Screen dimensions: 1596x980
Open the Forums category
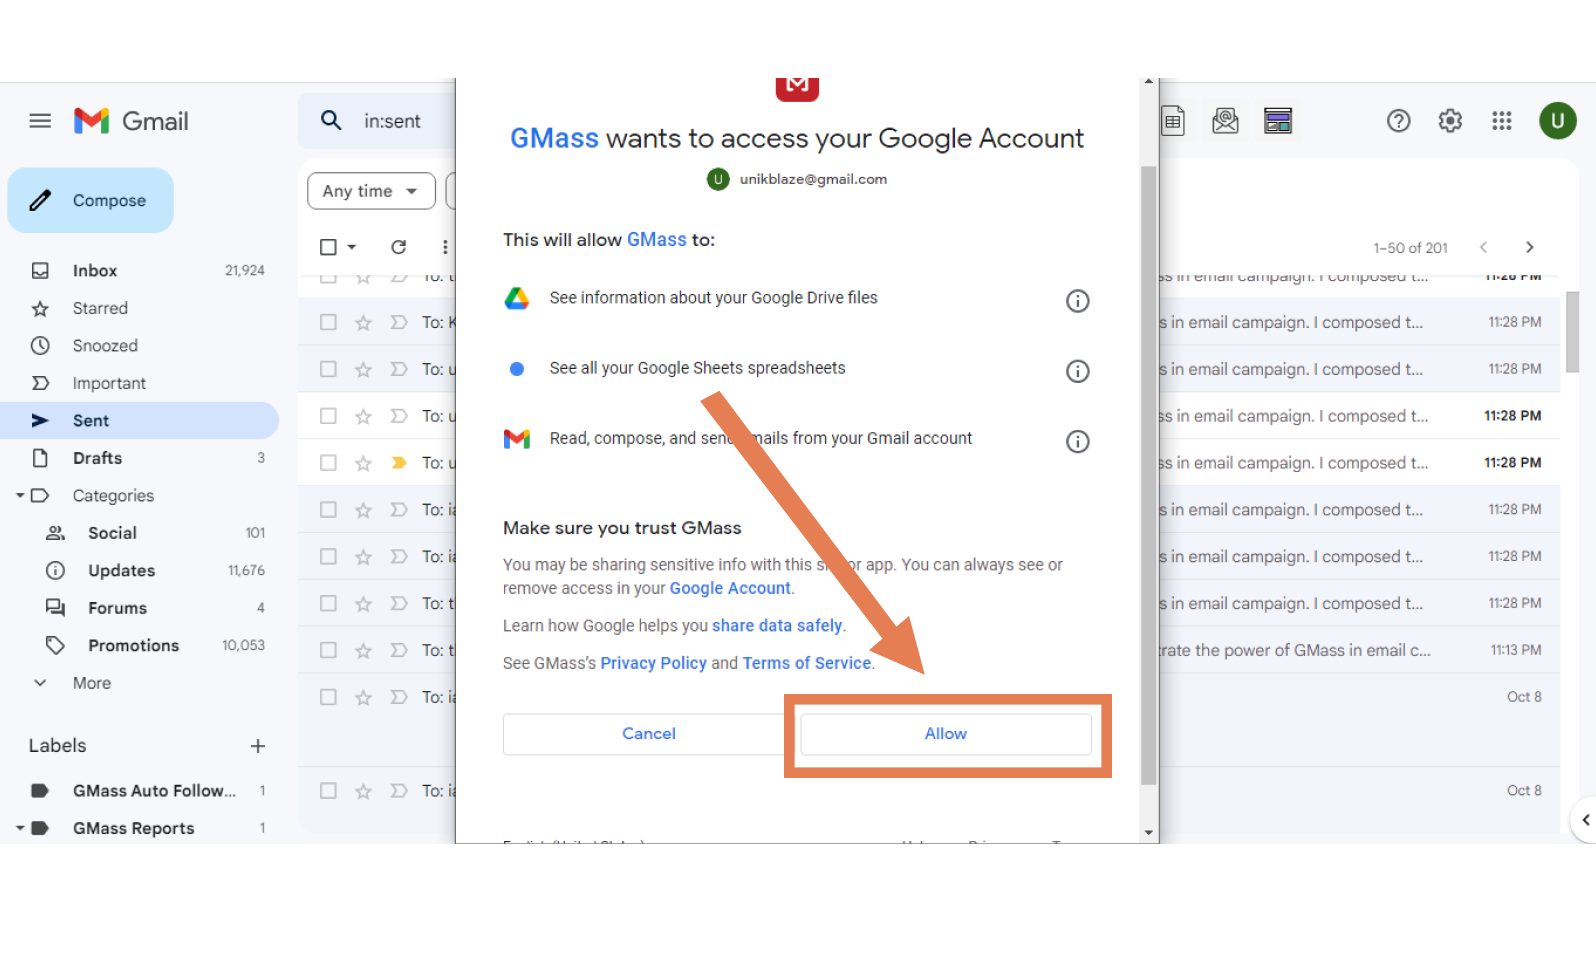pos(140,608)
